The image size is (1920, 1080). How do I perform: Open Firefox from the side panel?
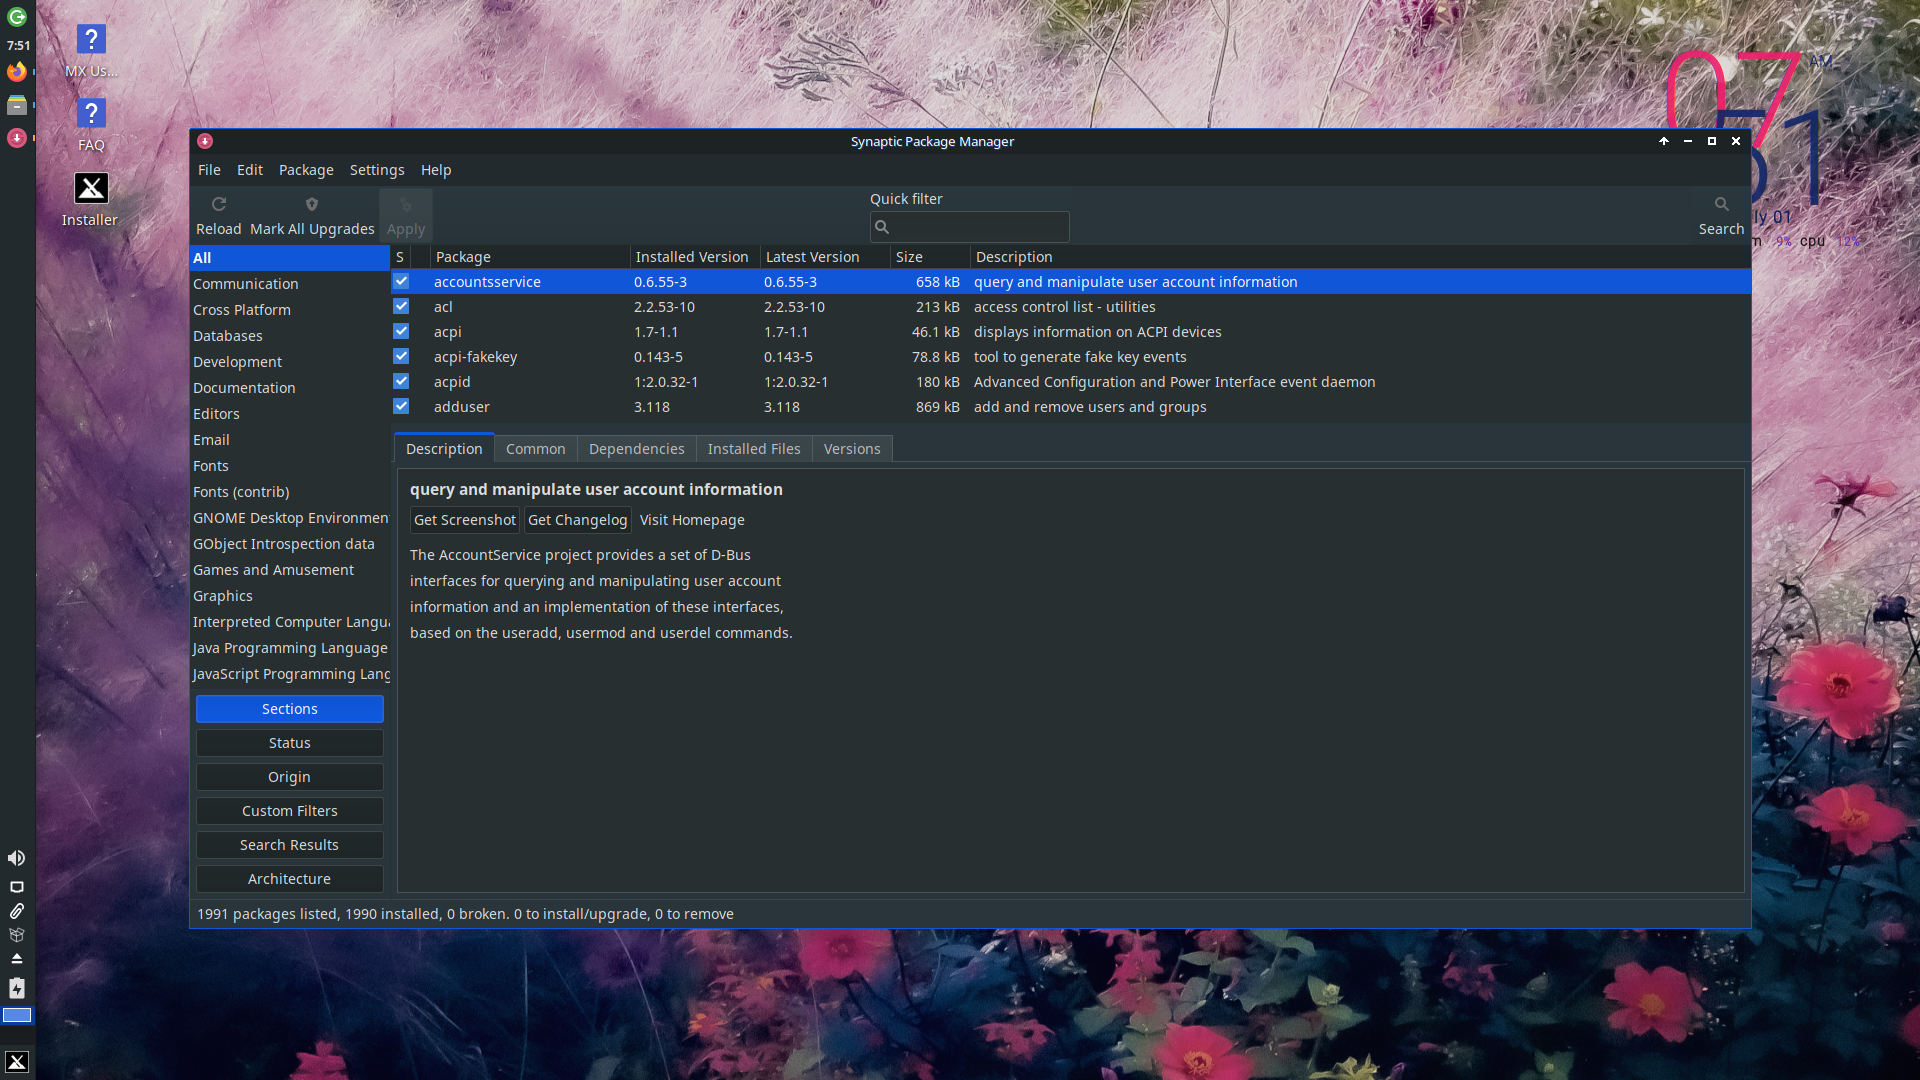(17, 72)
